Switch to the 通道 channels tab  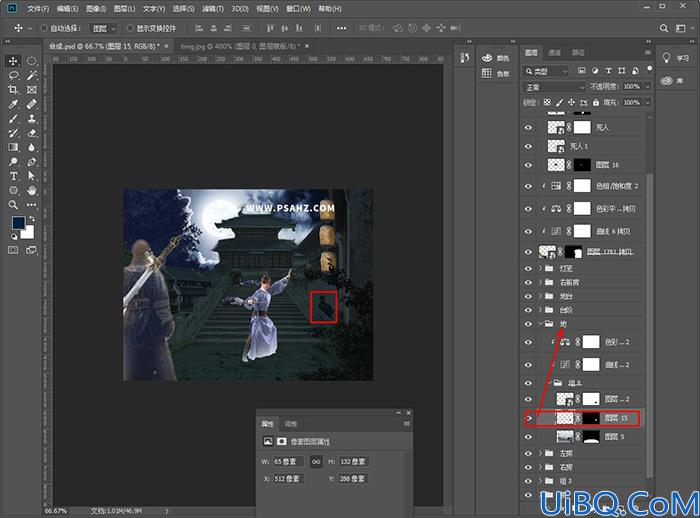tap(554, 53)
